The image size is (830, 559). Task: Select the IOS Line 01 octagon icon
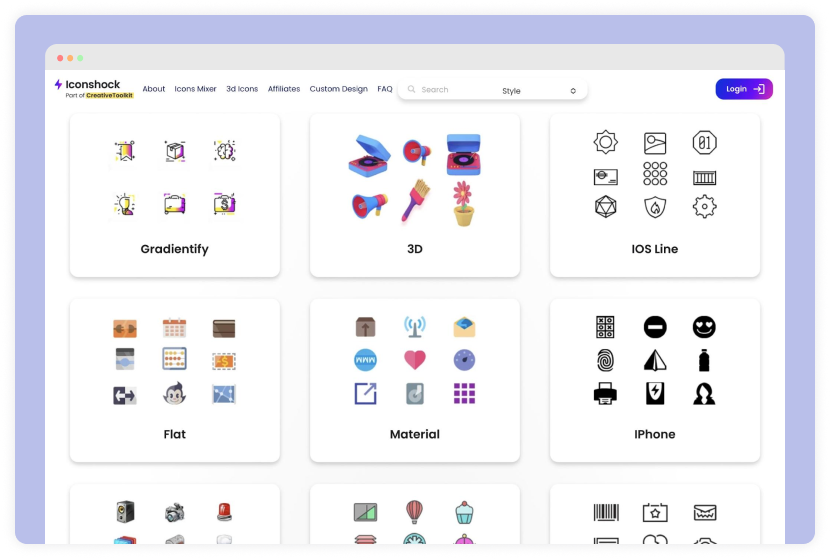705,142
